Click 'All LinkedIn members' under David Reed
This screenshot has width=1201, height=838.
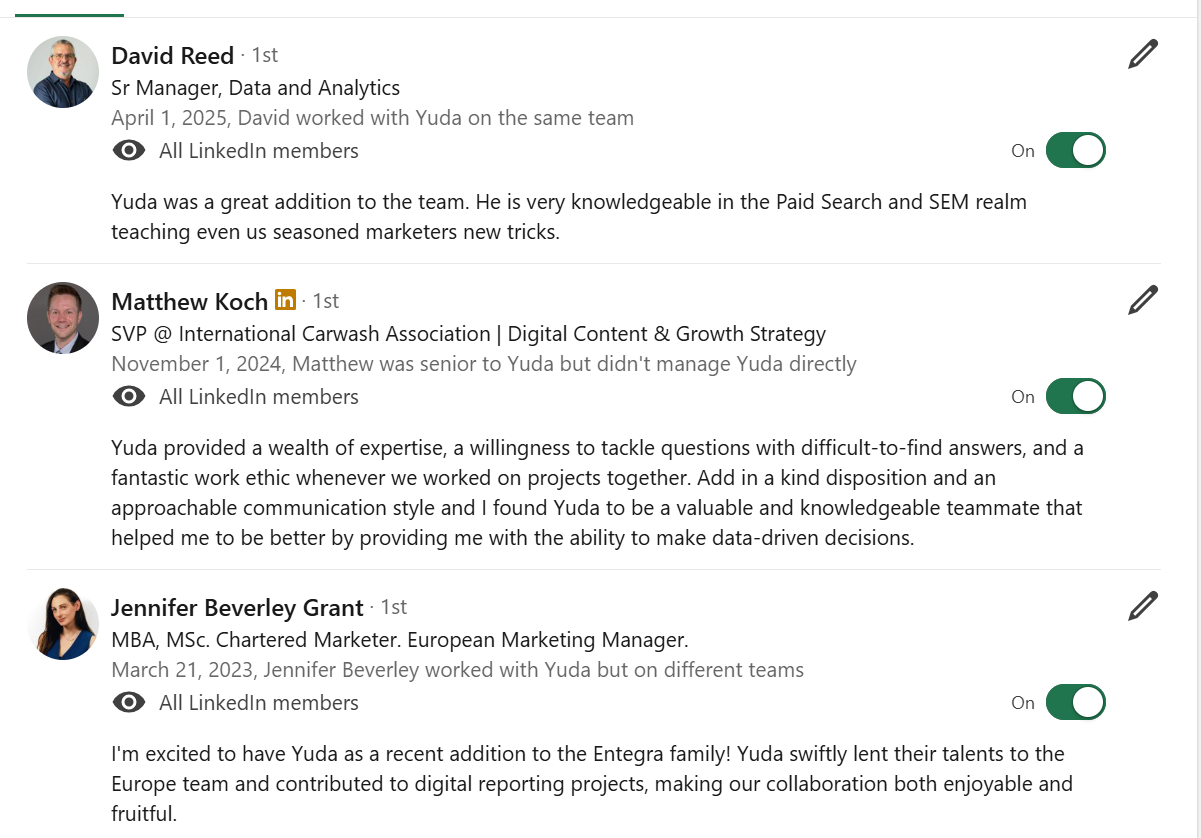coord(258,151)
